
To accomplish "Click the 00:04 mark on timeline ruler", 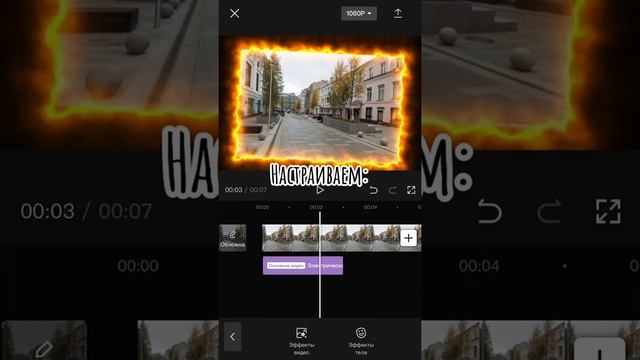I will pyautogui.click(x=370, y=207).
